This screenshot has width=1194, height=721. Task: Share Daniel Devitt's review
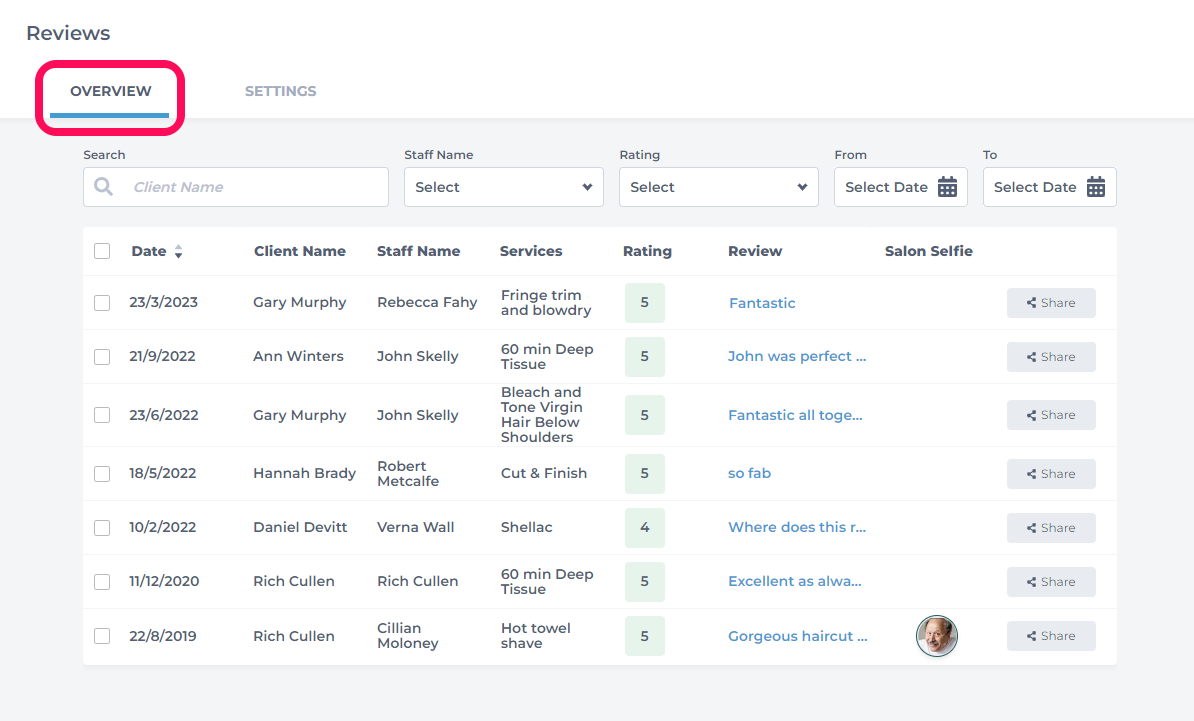click(1051, 528)
